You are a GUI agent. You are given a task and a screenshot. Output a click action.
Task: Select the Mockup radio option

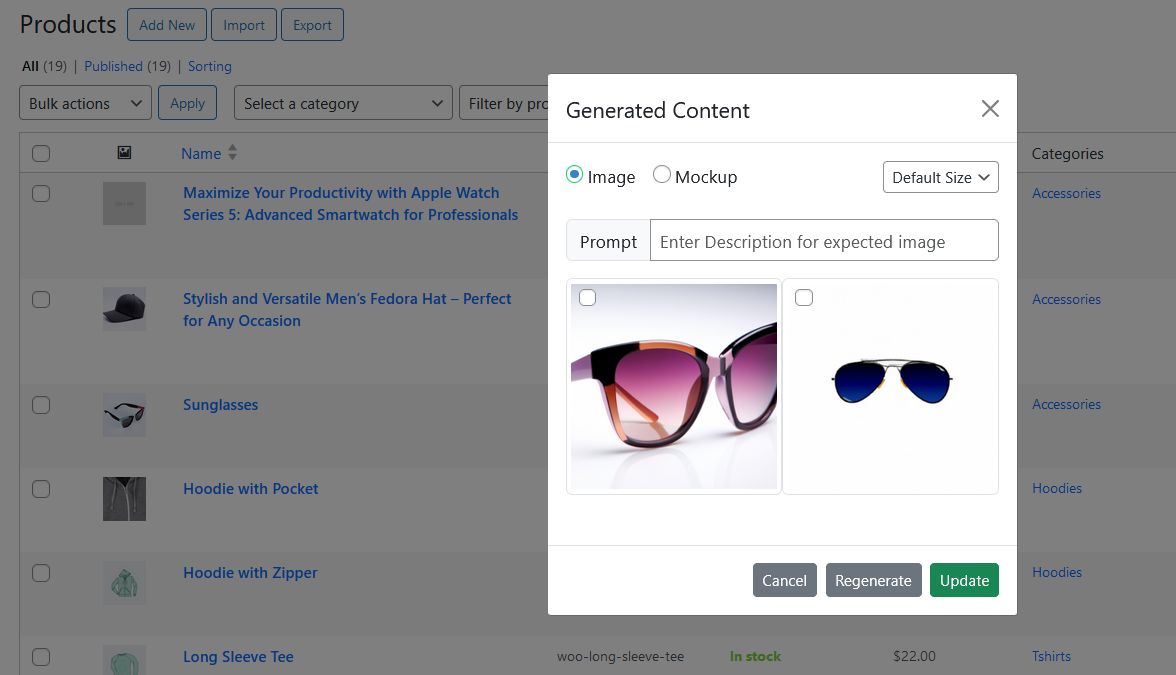click(x=662, y=175)
